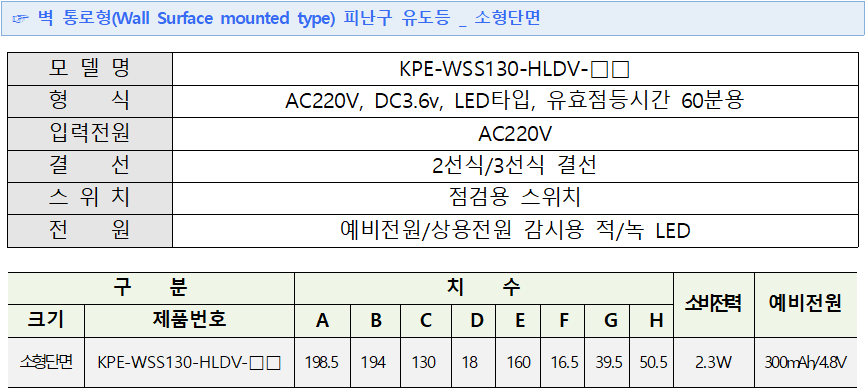Click the '194' value under B
The height and width of the screenshot is (389, 866).
point(373,363)
